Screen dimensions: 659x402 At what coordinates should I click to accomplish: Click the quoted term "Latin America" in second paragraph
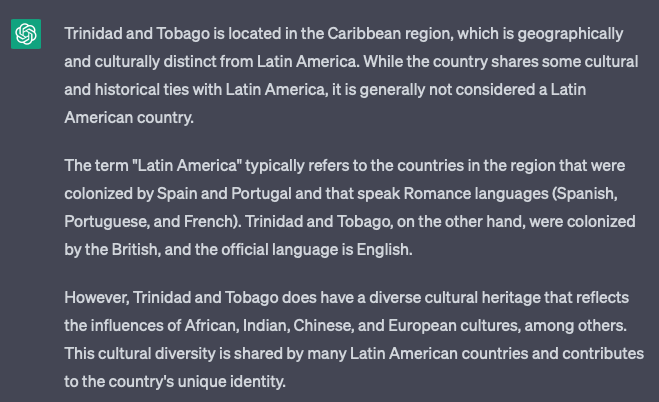click(x=187, y=166)
